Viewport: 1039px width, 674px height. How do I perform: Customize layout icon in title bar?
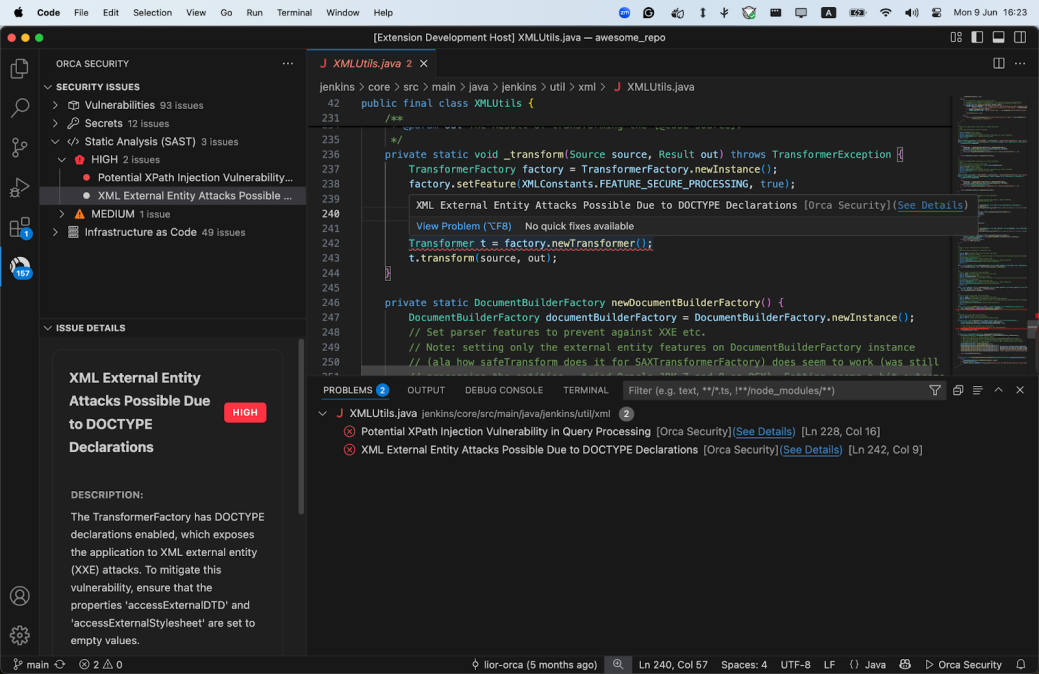click(x=956, y=37)
